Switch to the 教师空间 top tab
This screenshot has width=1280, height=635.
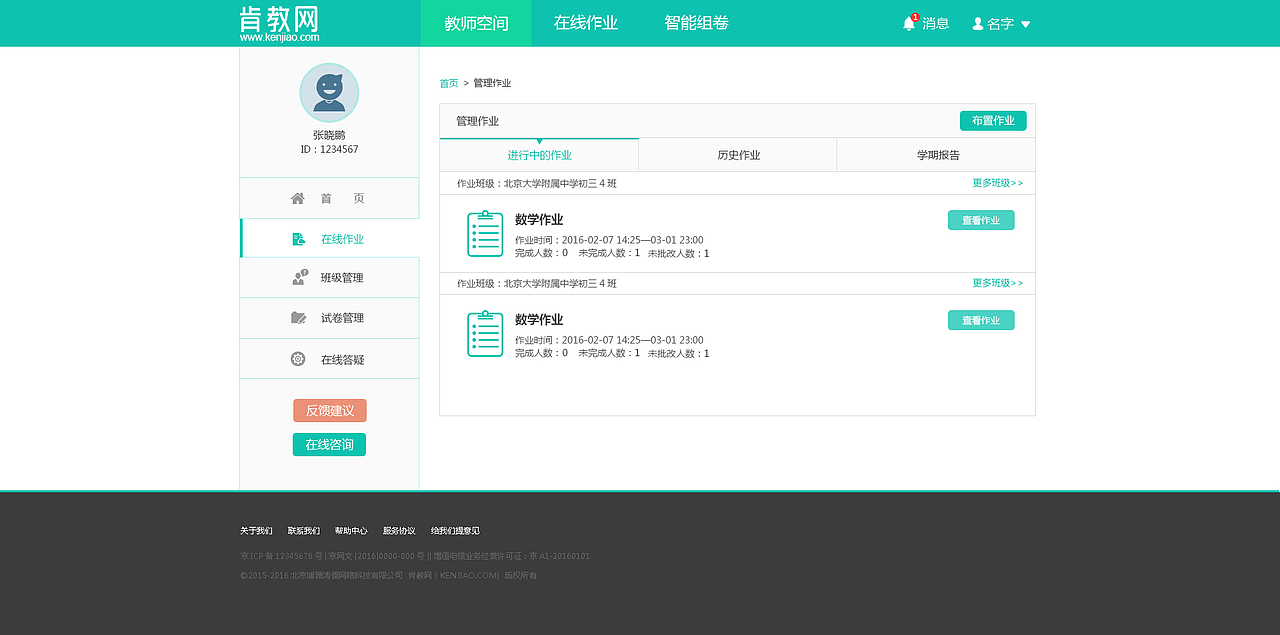[476, 23]
